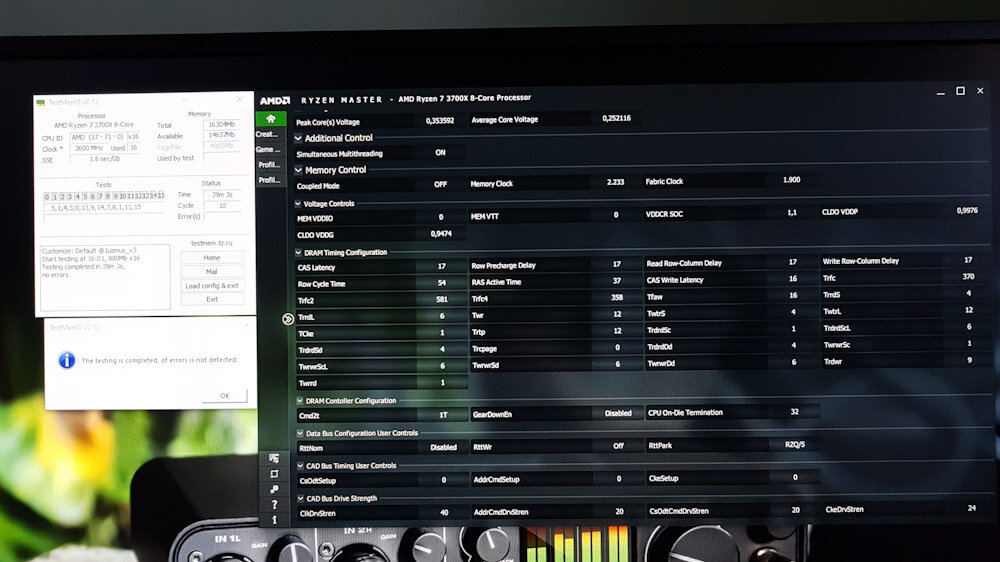
Task: Select the VDDCR SOC value 1,1
Action: point(791,213)
